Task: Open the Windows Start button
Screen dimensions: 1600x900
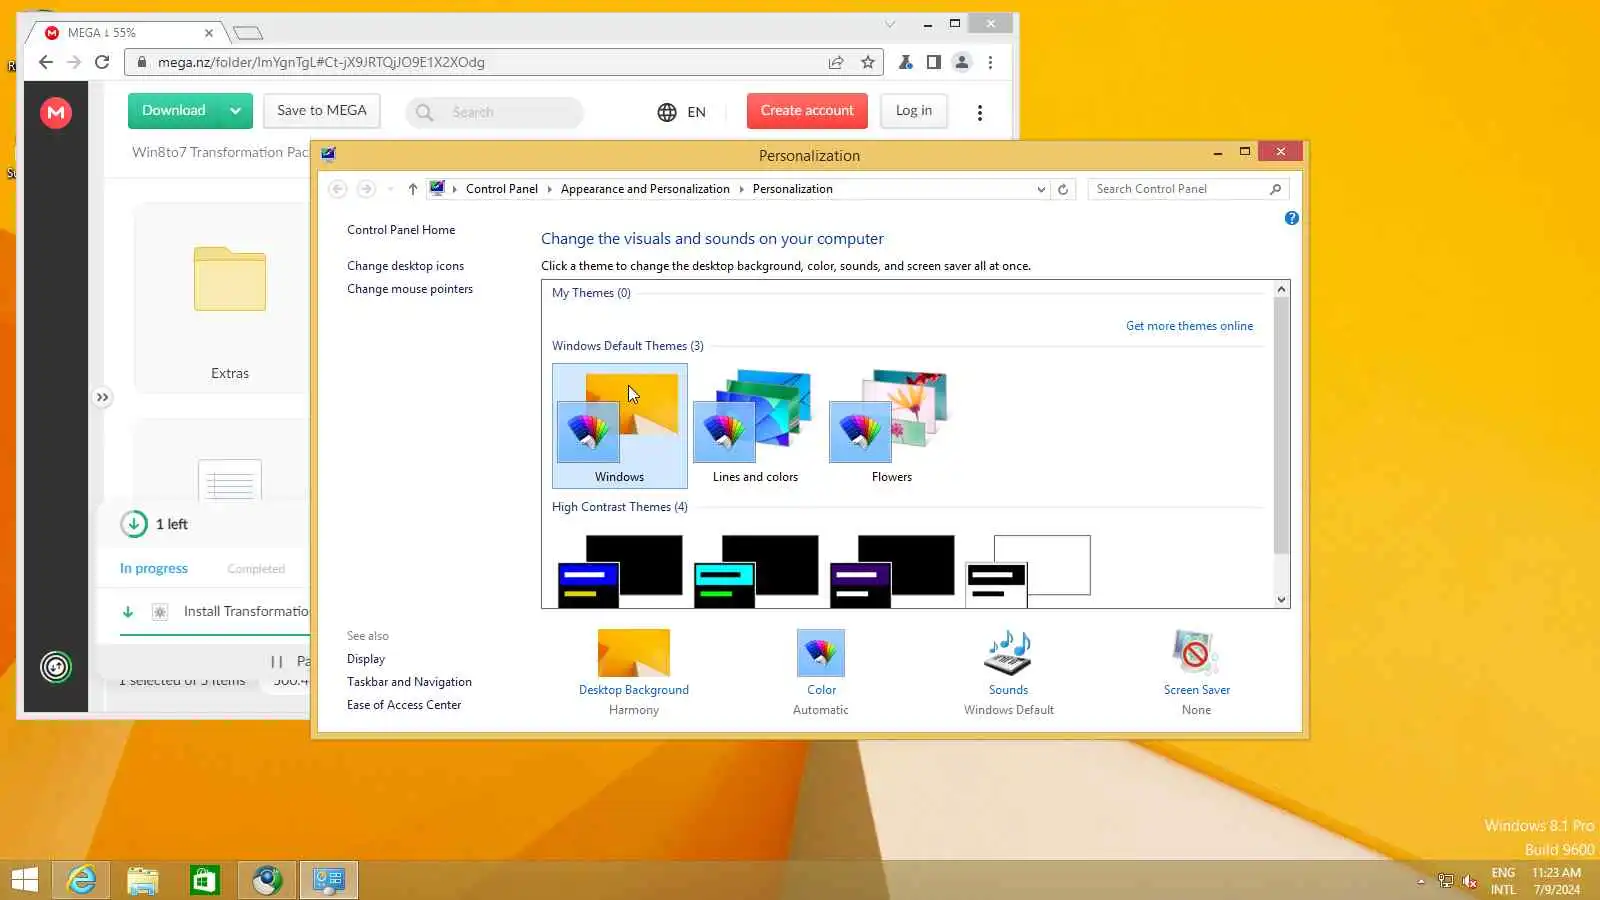Action: pyautogui.click(x=24, y=880)
